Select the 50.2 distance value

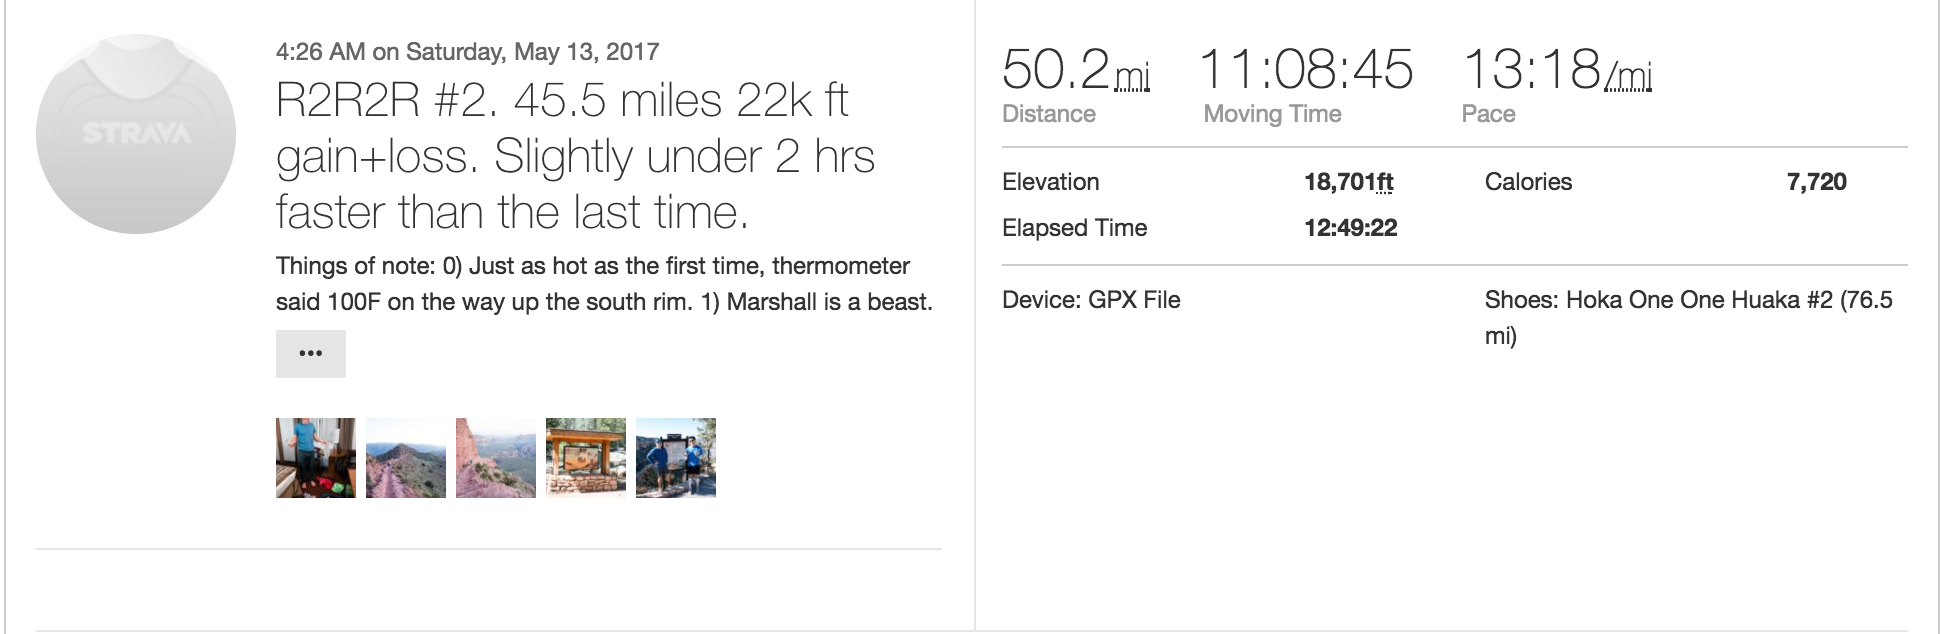point(1055,70)
